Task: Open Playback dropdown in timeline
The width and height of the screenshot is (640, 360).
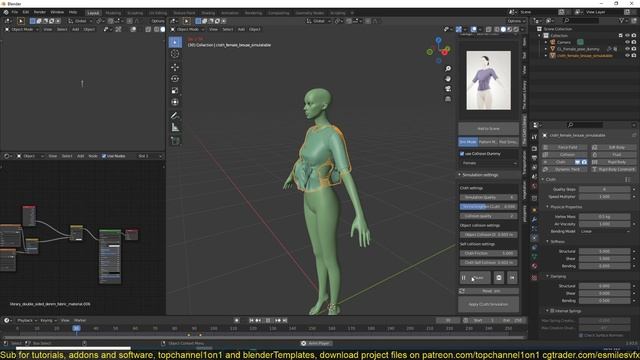Action: pyautogui.click(x=27, y=320)
